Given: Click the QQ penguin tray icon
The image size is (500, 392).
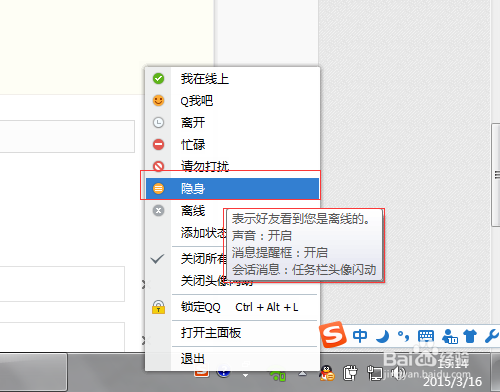Looking at the screenshot, I should pos(327,373).
